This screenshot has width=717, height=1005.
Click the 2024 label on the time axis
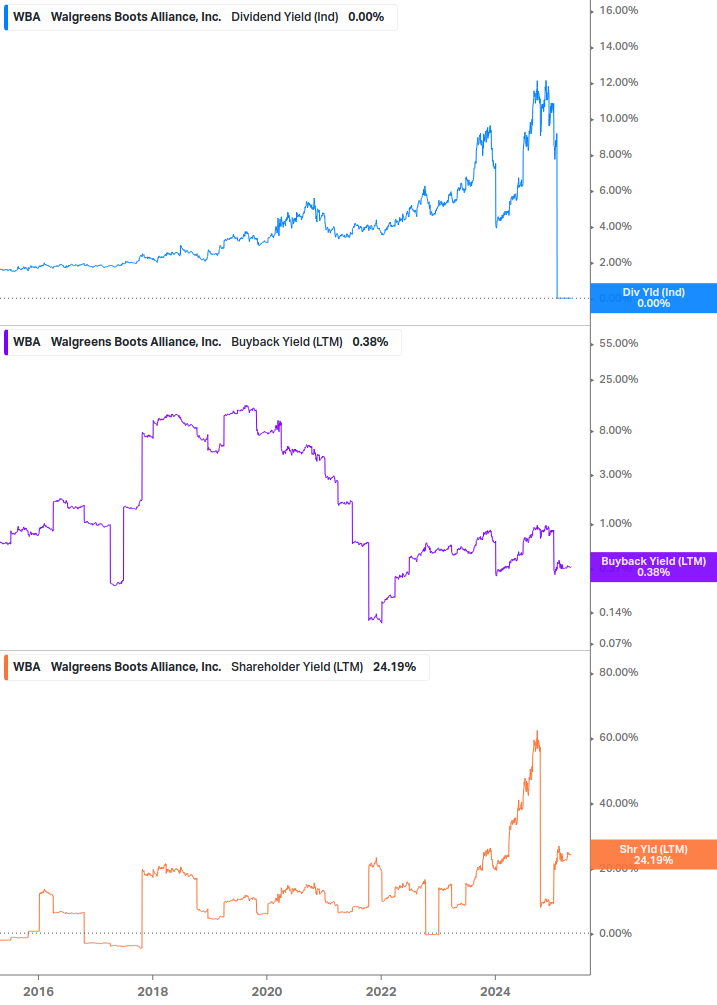(x=495, y=992)
